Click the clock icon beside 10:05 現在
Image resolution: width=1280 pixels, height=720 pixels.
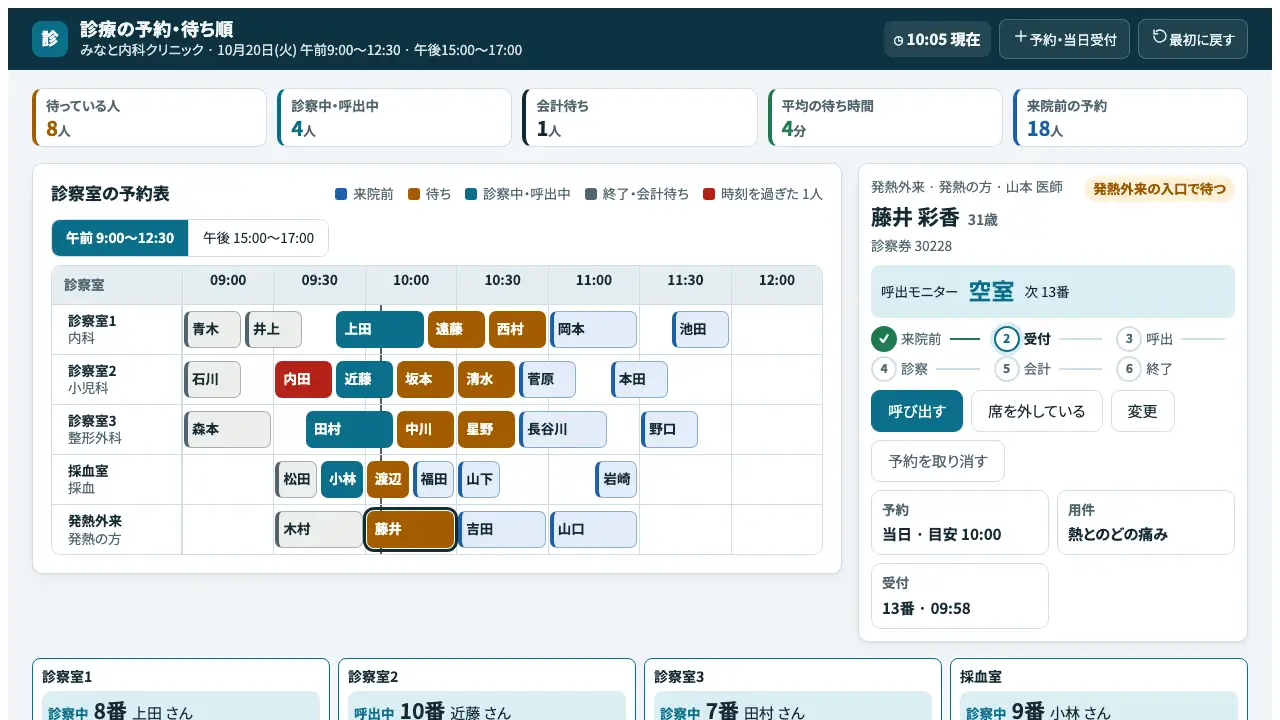(898, 40)
